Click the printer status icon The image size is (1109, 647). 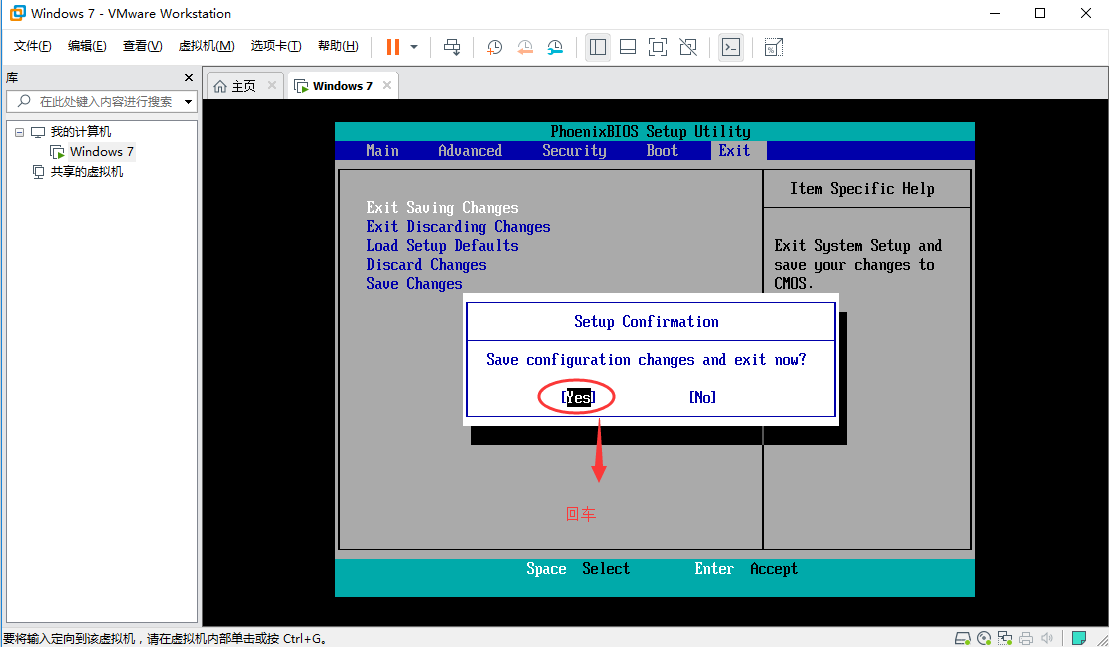tap(1026, 639)
